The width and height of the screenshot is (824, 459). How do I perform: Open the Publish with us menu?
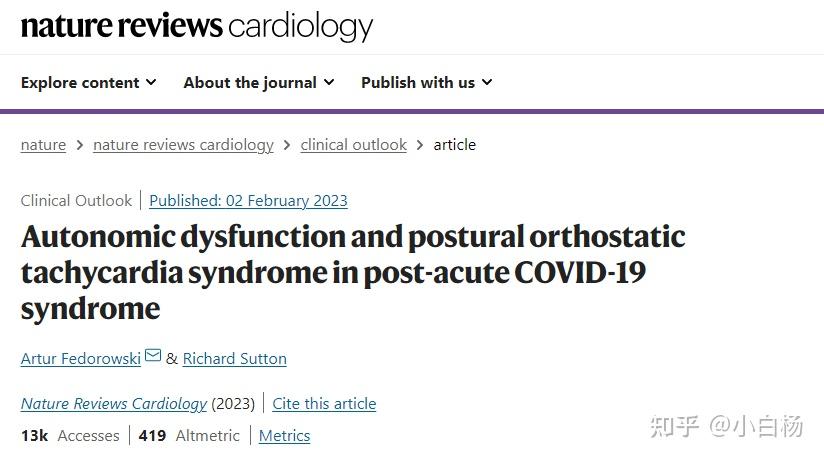[418, 82]
